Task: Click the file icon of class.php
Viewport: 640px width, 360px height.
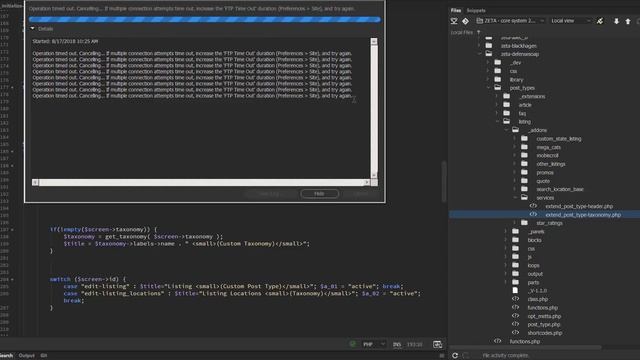Action: [x=516, y=299]
